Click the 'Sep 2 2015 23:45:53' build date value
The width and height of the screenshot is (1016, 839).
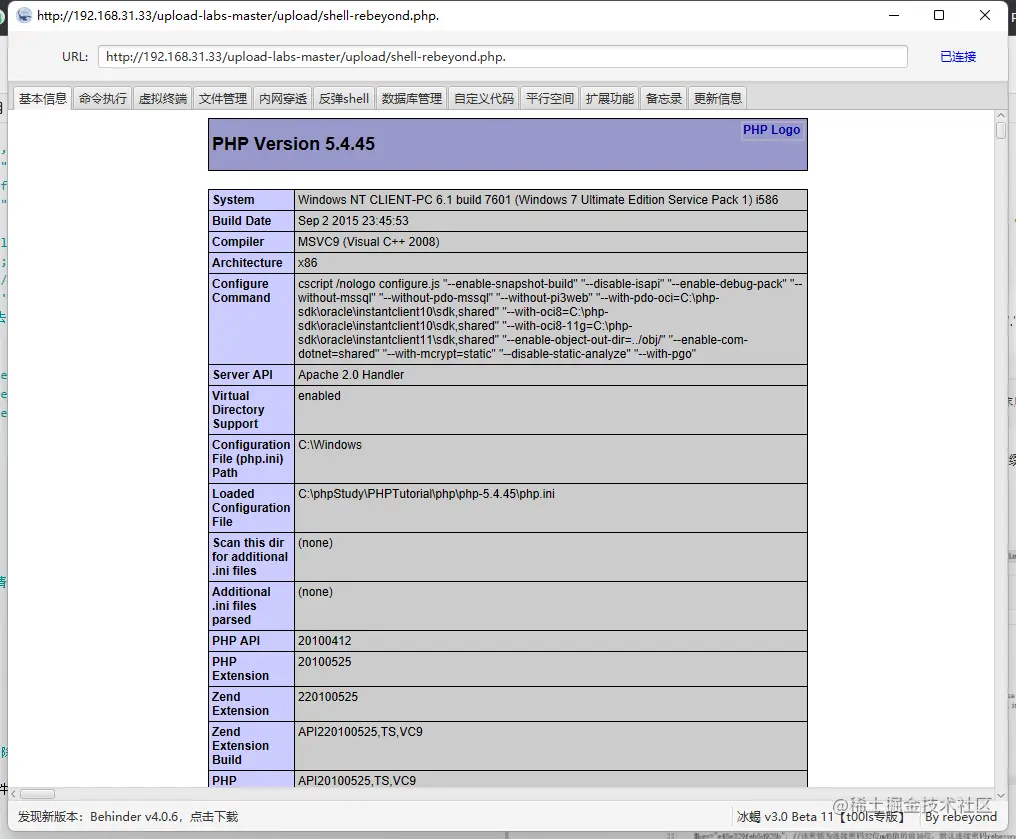[x=353, y=221]
